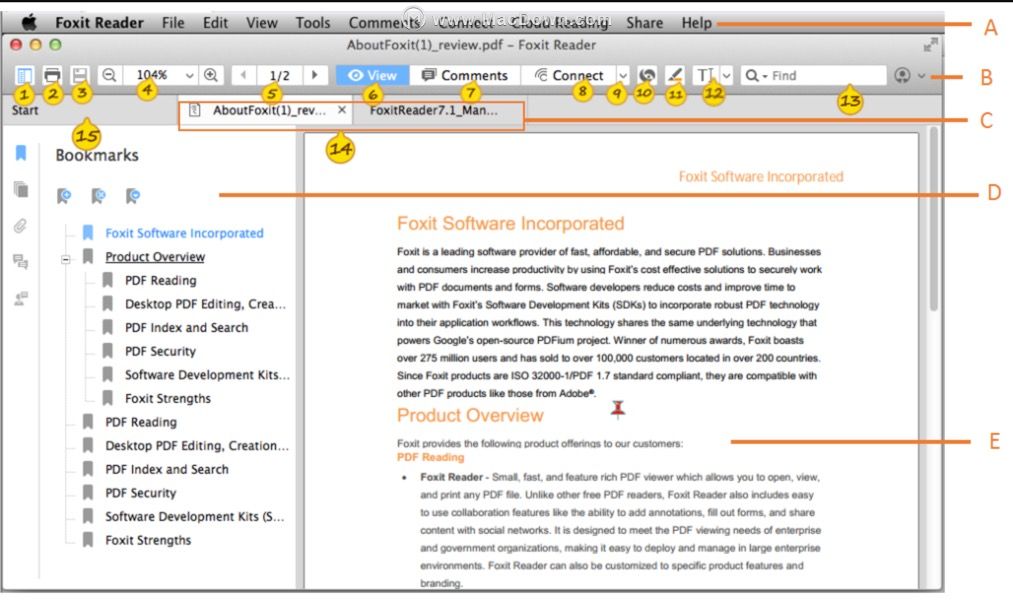The height and width of the screenshot is (600, 1013).
Task: Collapse the Product Overview bookmark tree
Action: coord(65,260)
